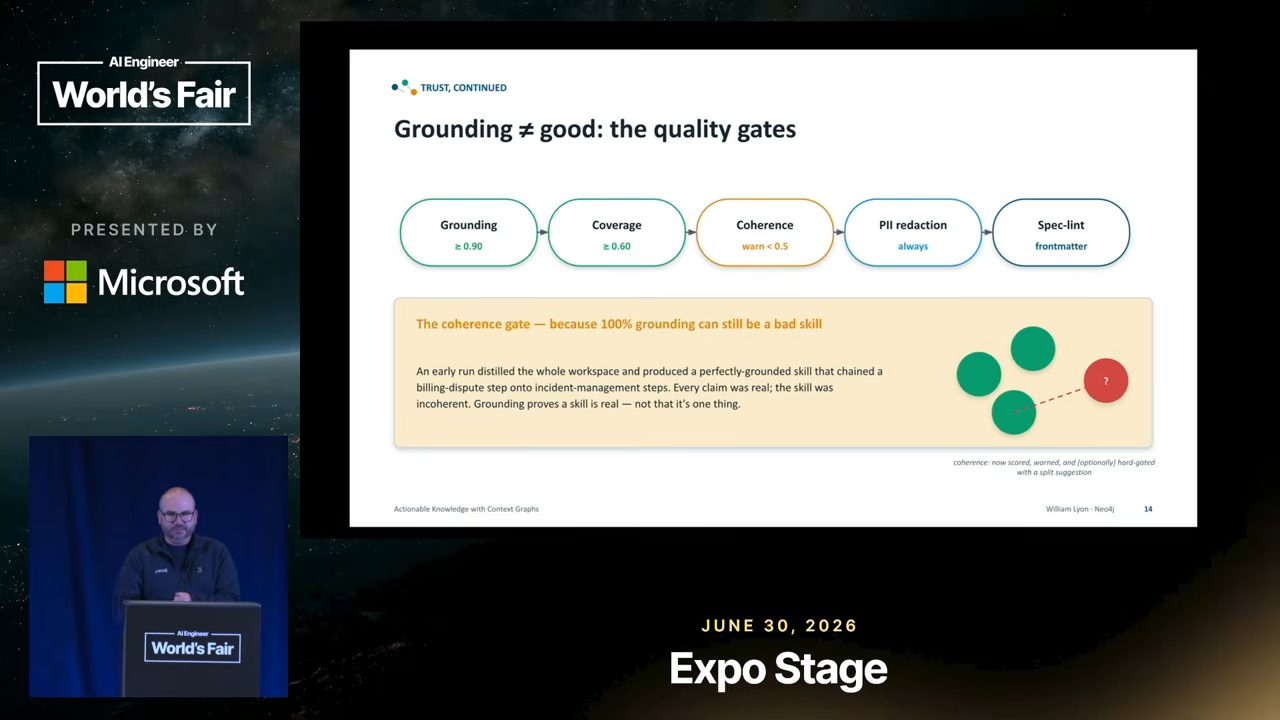Click the 'PRESENTED BY' label
This screenshot has width=1280, height=720.
(x=144, y=230)
